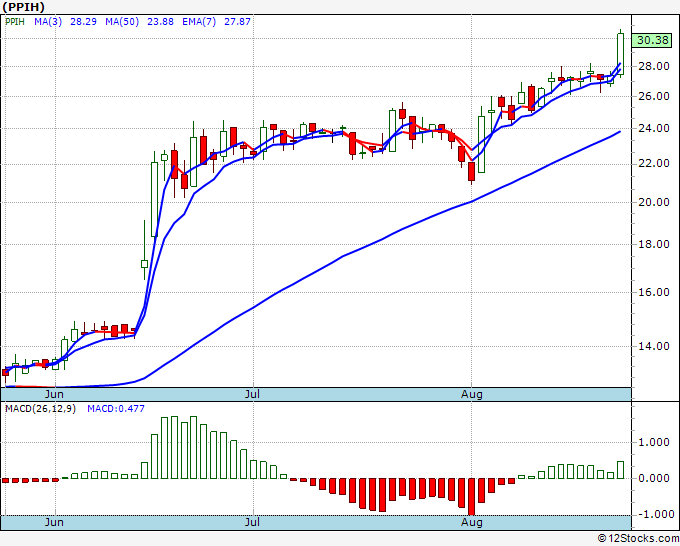
Task: Click the 0.000 MACD axis label
Action: (x=654, y=478)
